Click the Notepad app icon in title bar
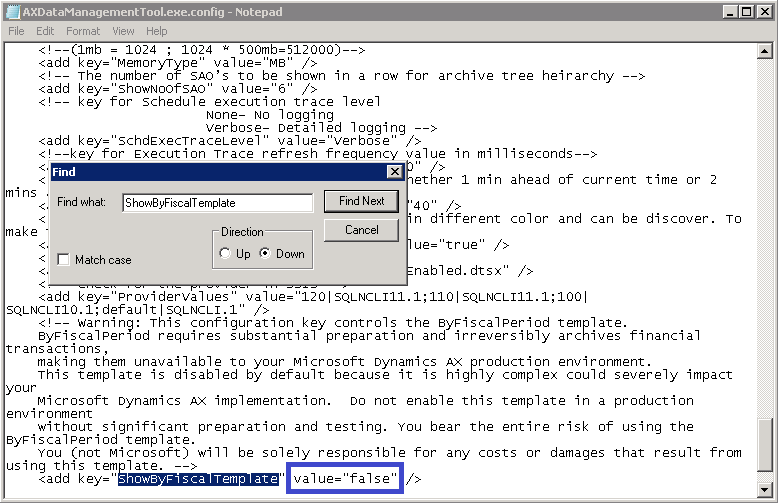The image size is (778, 503). coord(12,12)
